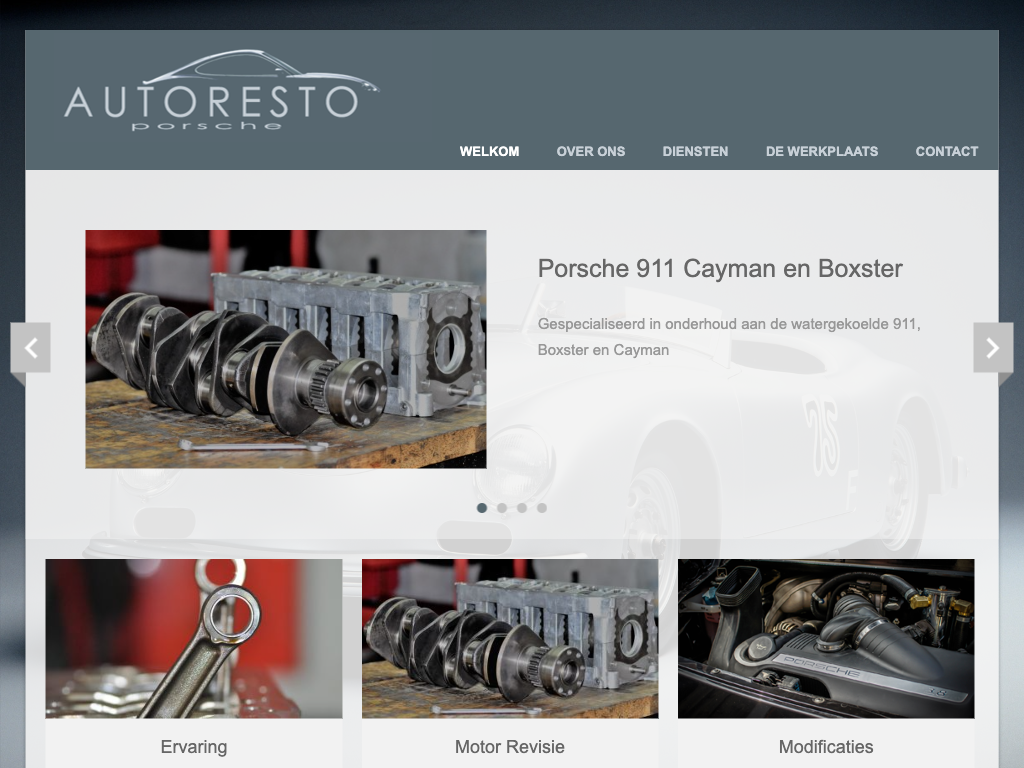Screen dimensions: 1024x768
Task: Go to the Contact page
Action: pyautogui.click(x=946, y=151)
